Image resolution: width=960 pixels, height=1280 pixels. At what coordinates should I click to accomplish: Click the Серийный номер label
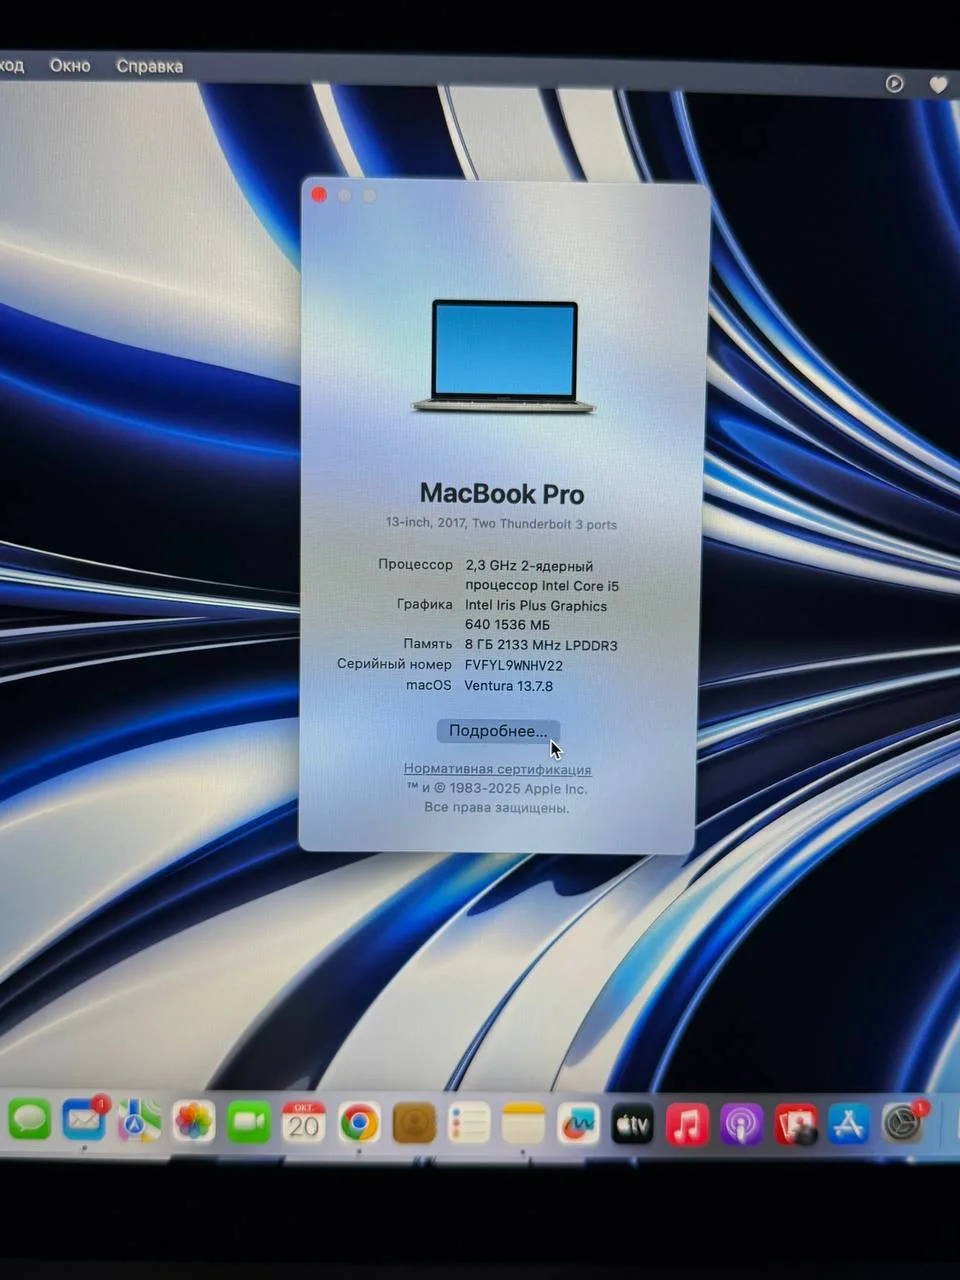(394, 664)
